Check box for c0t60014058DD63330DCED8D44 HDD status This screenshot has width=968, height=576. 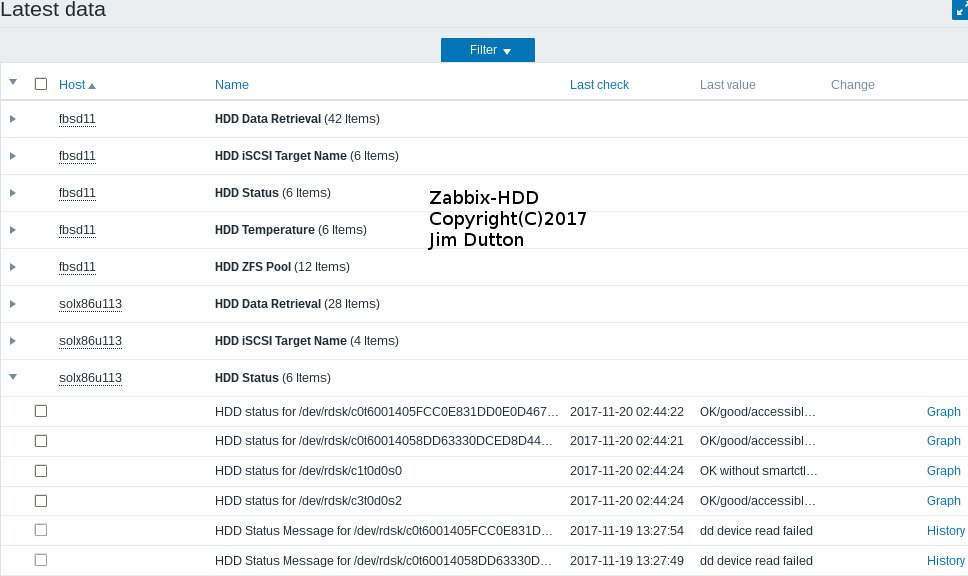[x=41, y=441]
